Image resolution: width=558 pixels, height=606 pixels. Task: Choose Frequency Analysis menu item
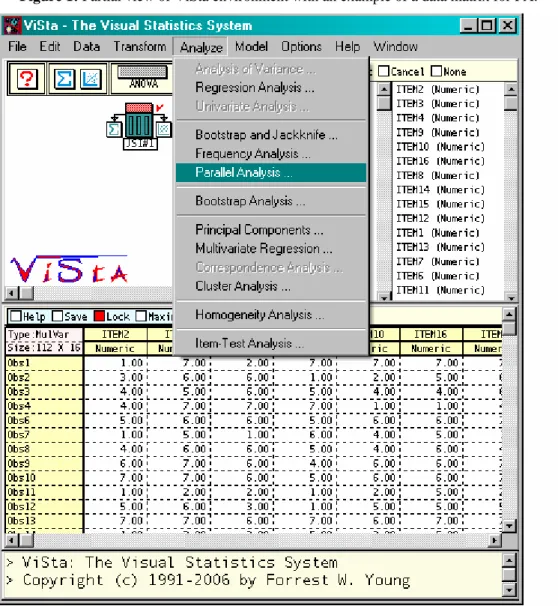click(271, 153)
